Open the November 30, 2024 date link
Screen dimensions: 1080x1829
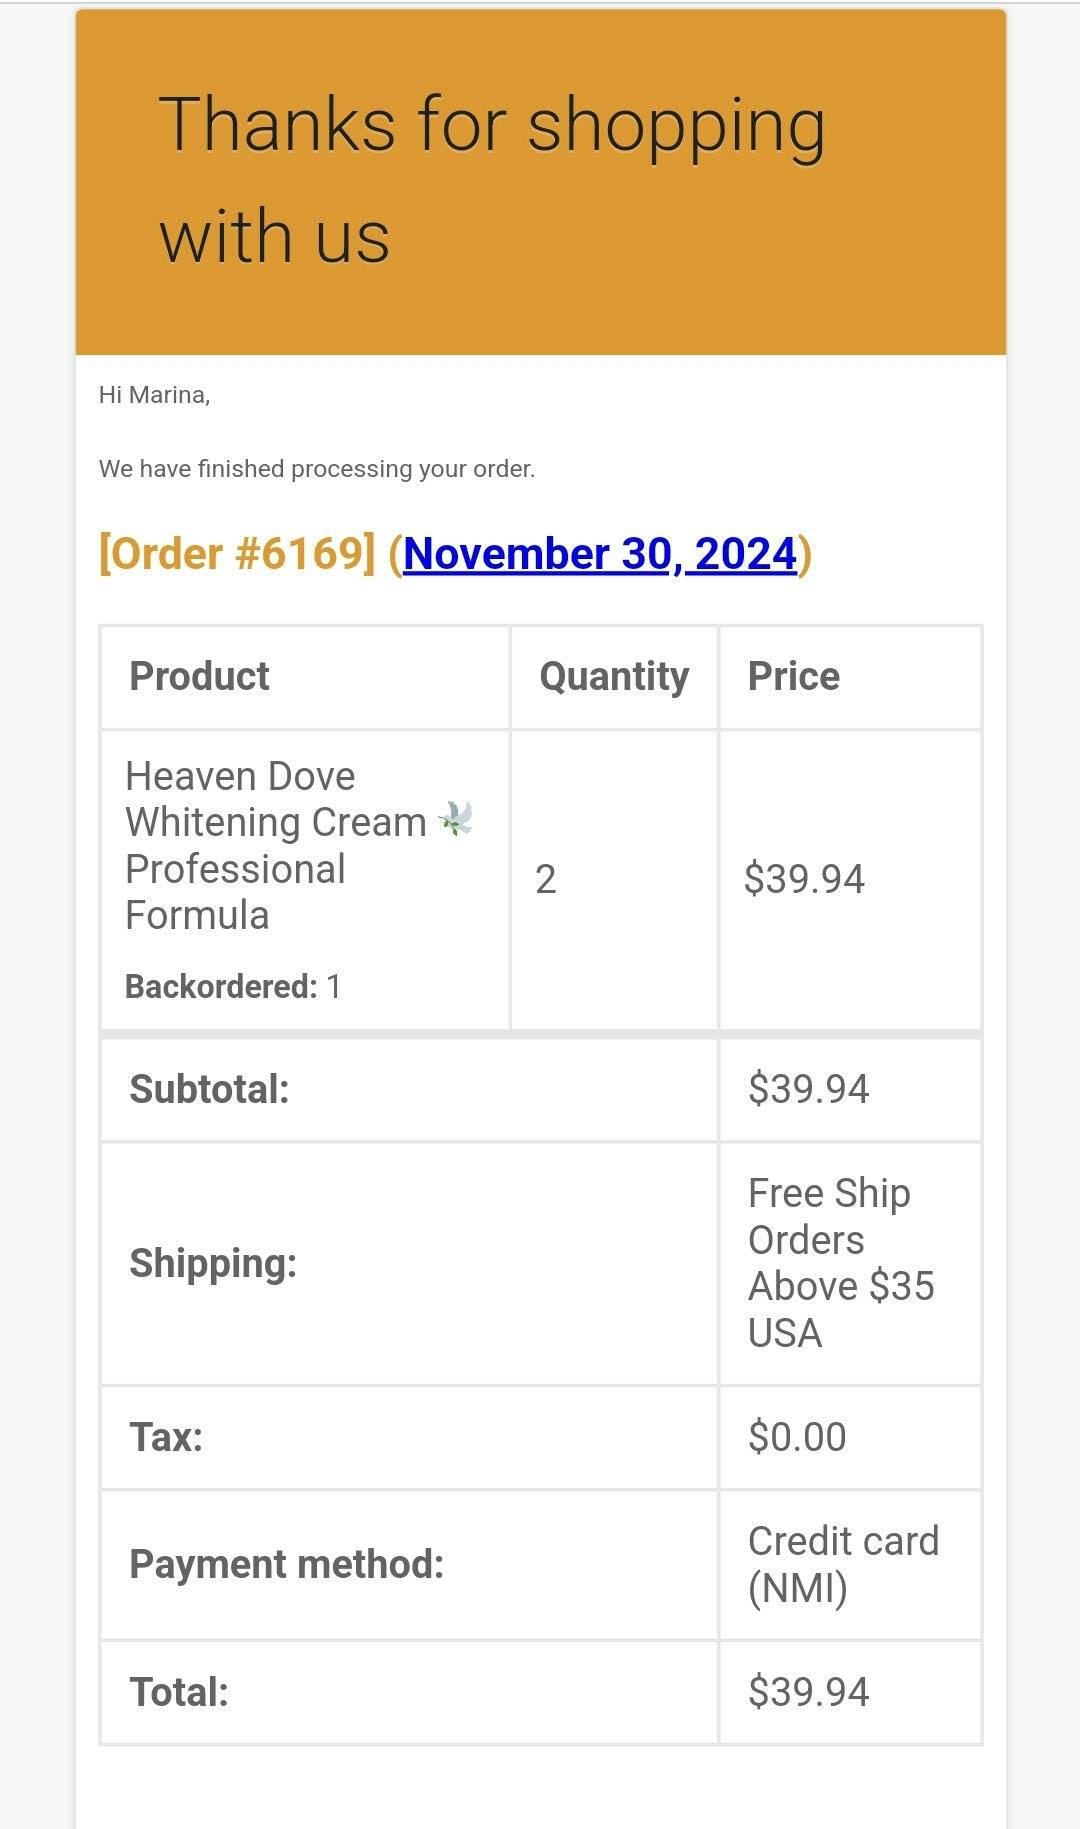[x=600, y=554]
